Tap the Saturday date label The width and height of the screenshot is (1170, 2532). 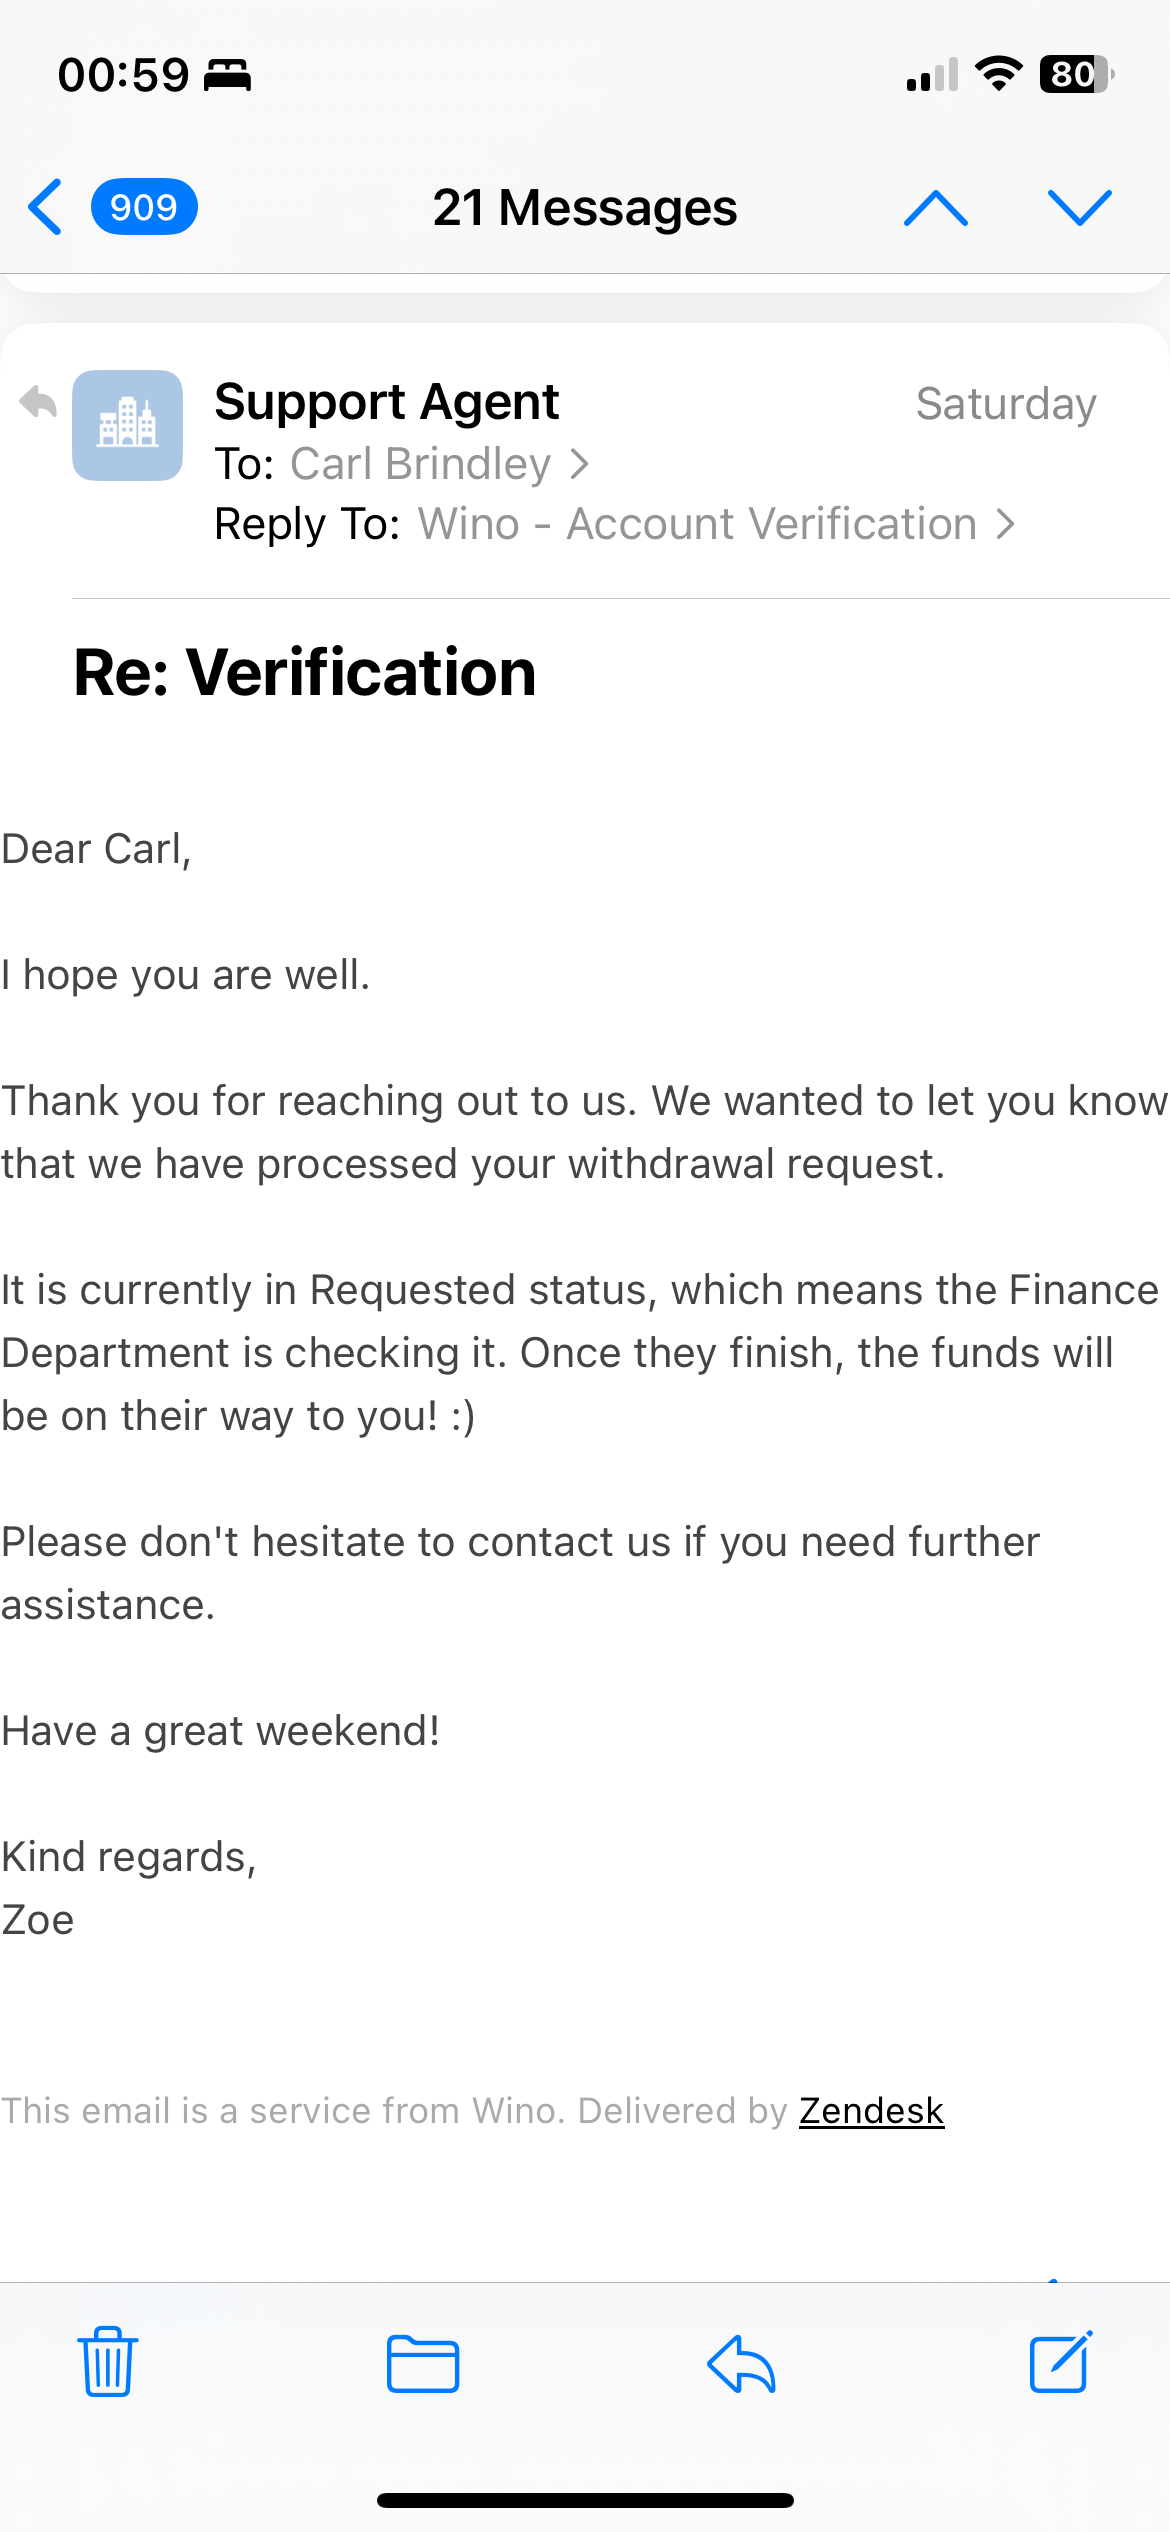click(x=1006, y=404)
